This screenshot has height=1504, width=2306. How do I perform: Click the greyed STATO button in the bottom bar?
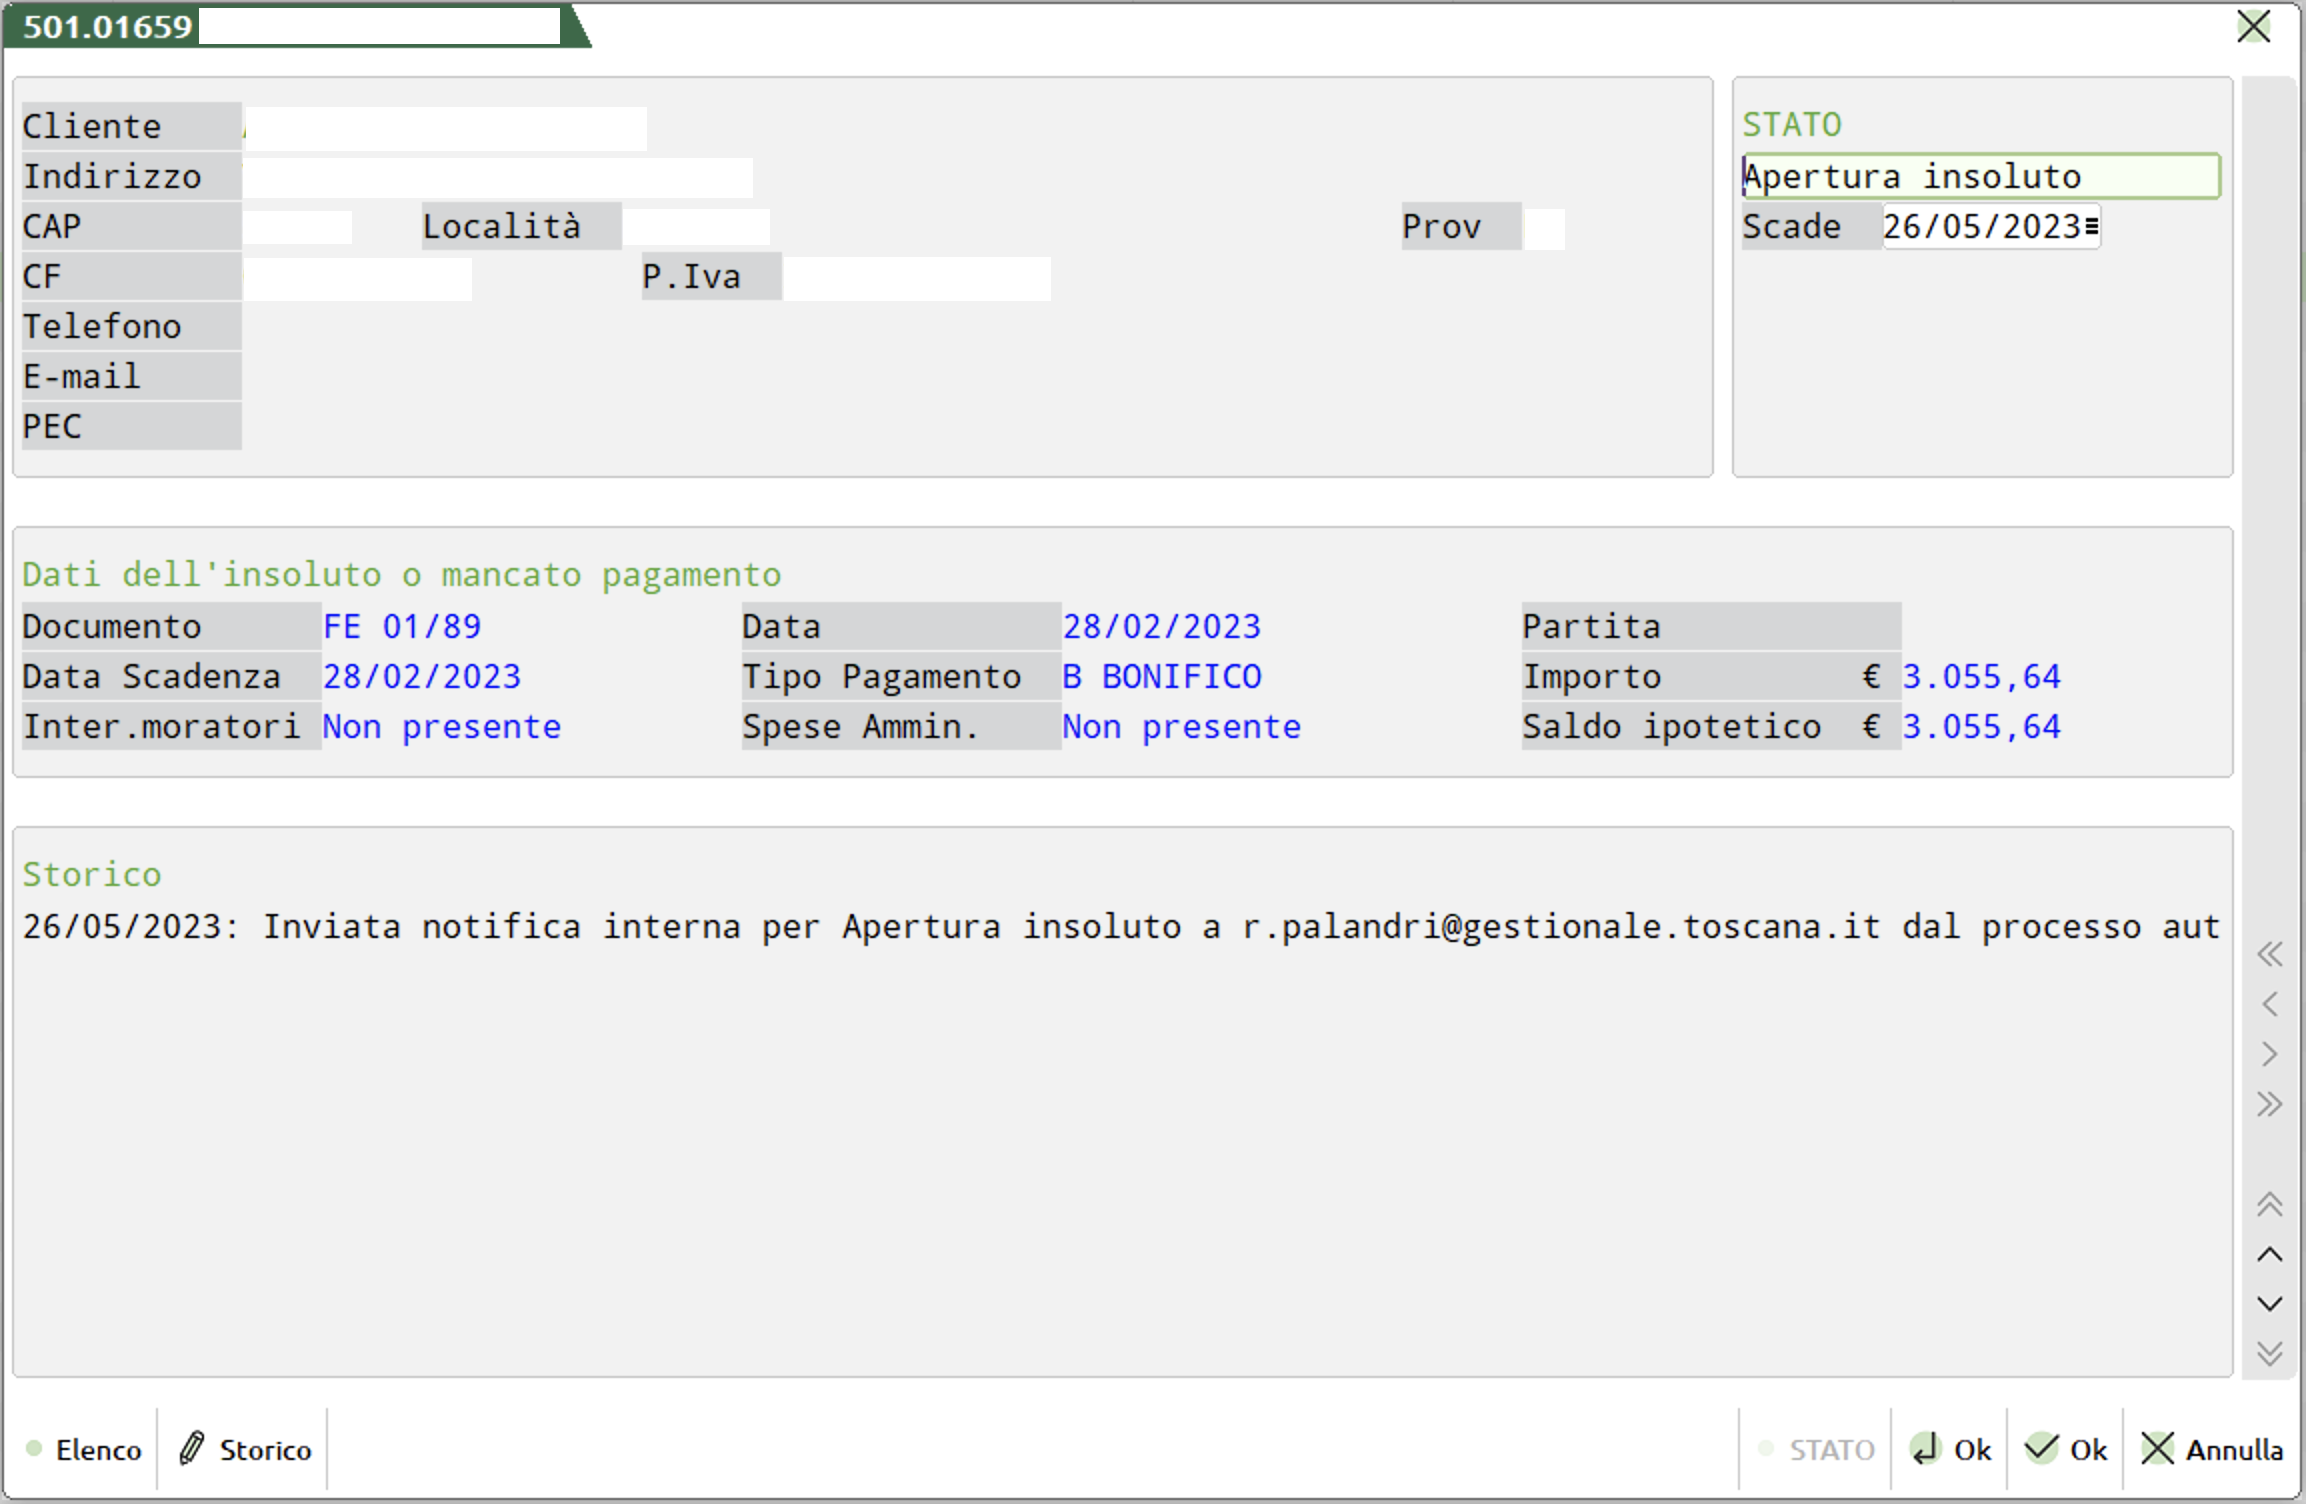[x=1817, y=1449]
